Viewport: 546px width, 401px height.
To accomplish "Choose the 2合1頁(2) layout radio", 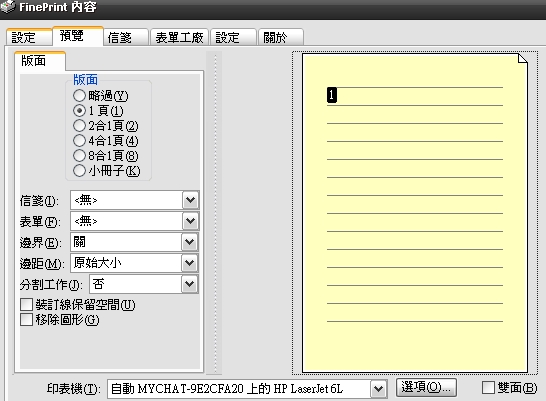I will (79, 125).
